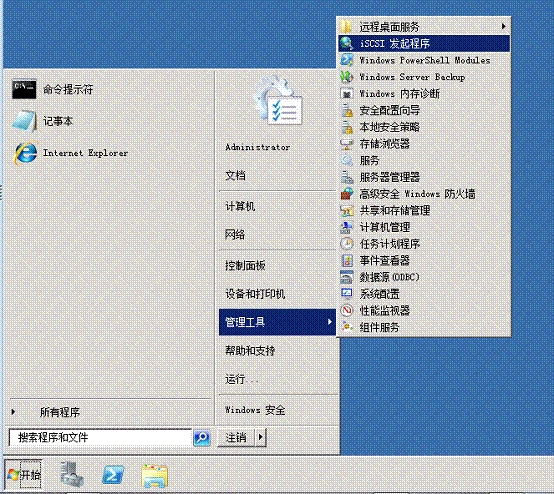The width and height of the screenshot is (554, 494).
Task: Click the Windows 内存诊断 chip icon
Action: tap(347, 94)
